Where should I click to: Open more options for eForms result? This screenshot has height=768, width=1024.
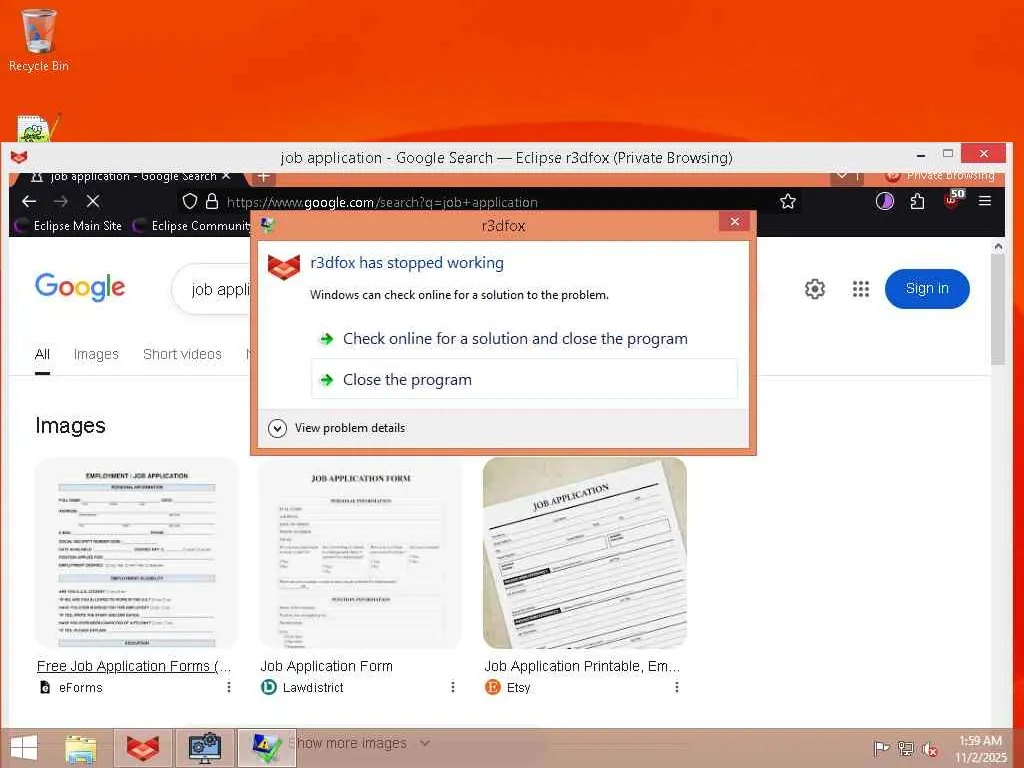[x=229, y=687]
